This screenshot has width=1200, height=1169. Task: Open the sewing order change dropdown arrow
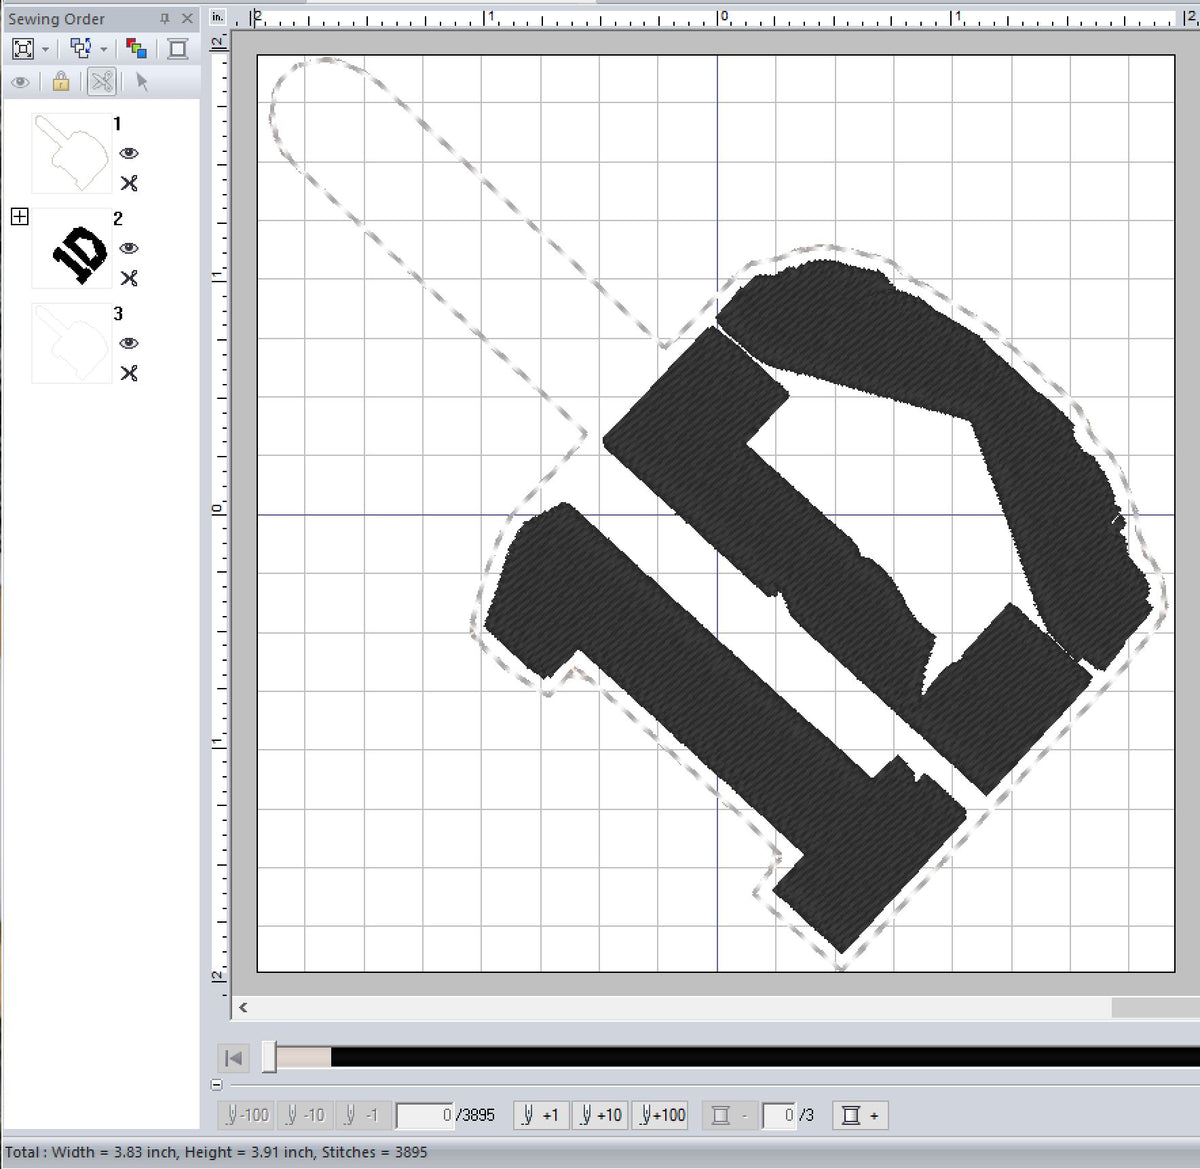[x=104, y=50]
